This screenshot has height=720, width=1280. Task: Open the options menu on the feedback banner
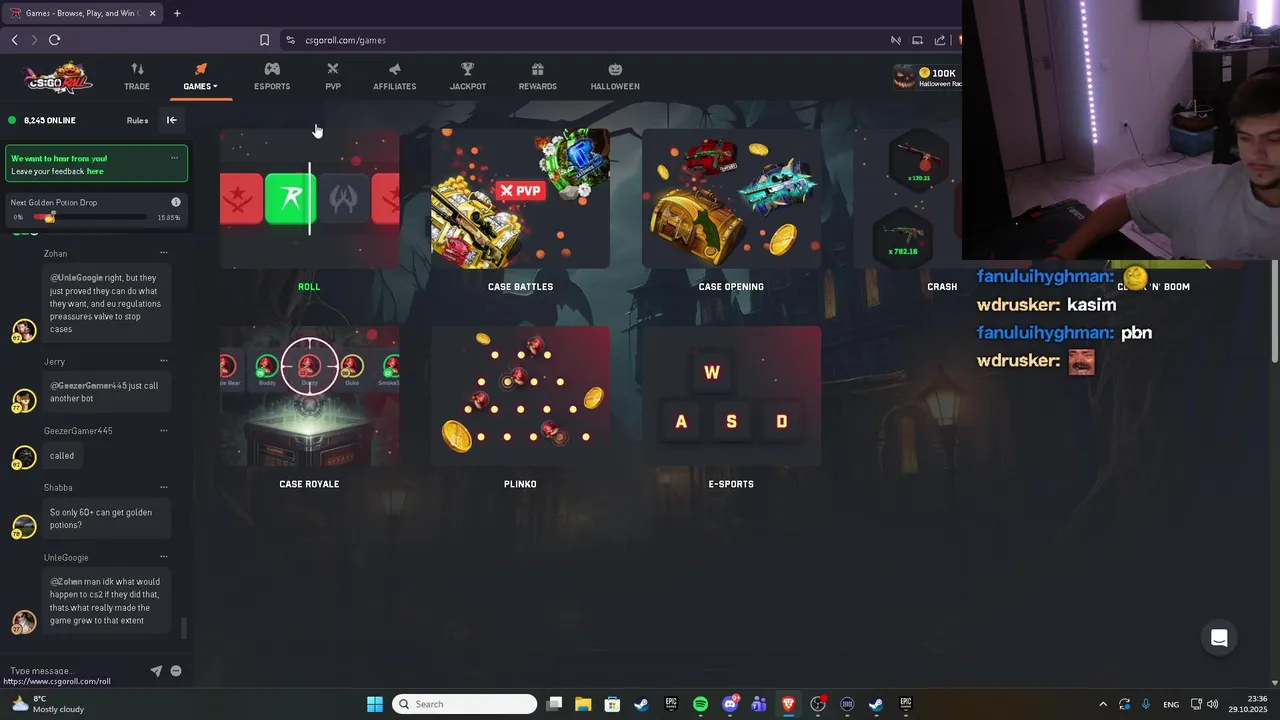(x=174, y=158)
